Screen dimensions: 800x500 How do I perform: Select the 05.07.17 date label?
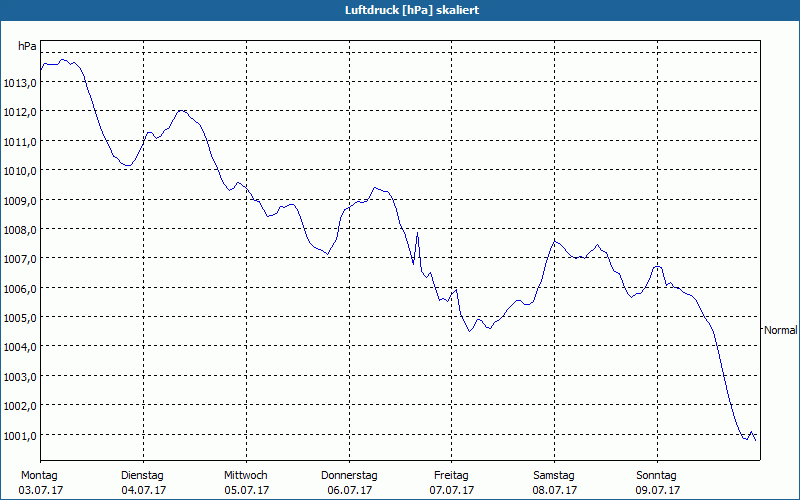pos(246,490)
